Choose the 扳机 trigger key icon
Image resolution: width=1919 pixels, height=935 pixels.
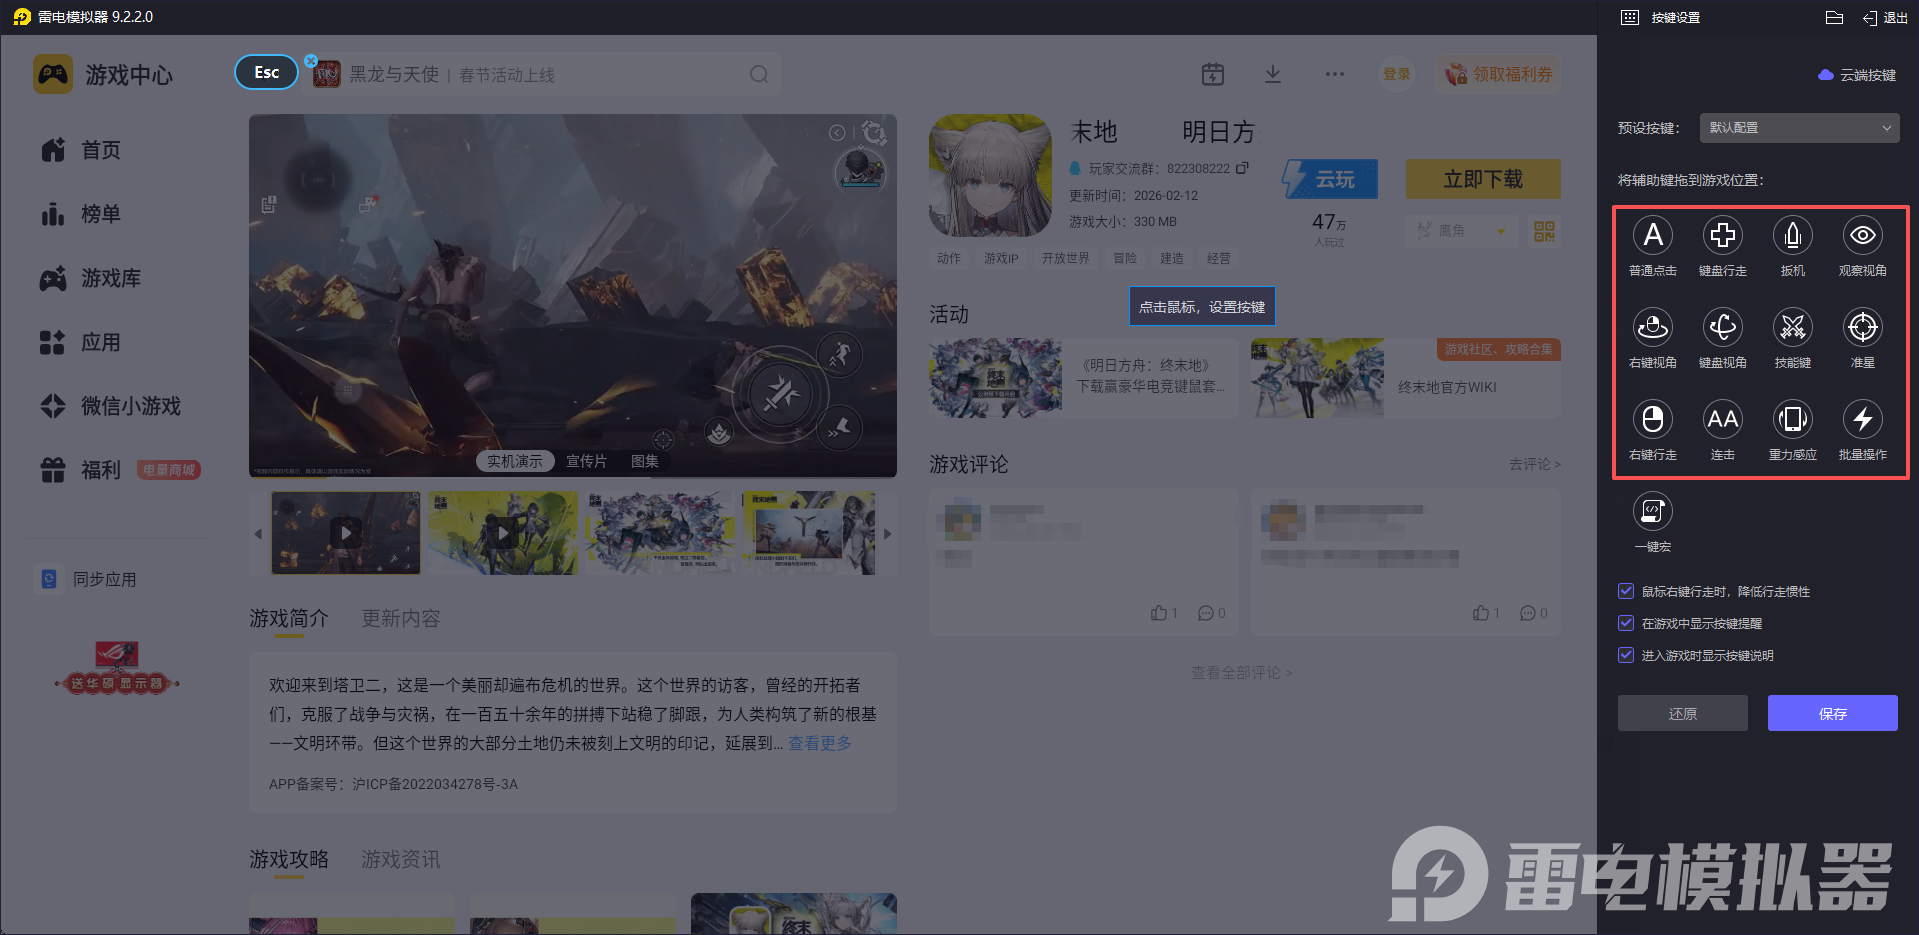tap(1793, 235)
